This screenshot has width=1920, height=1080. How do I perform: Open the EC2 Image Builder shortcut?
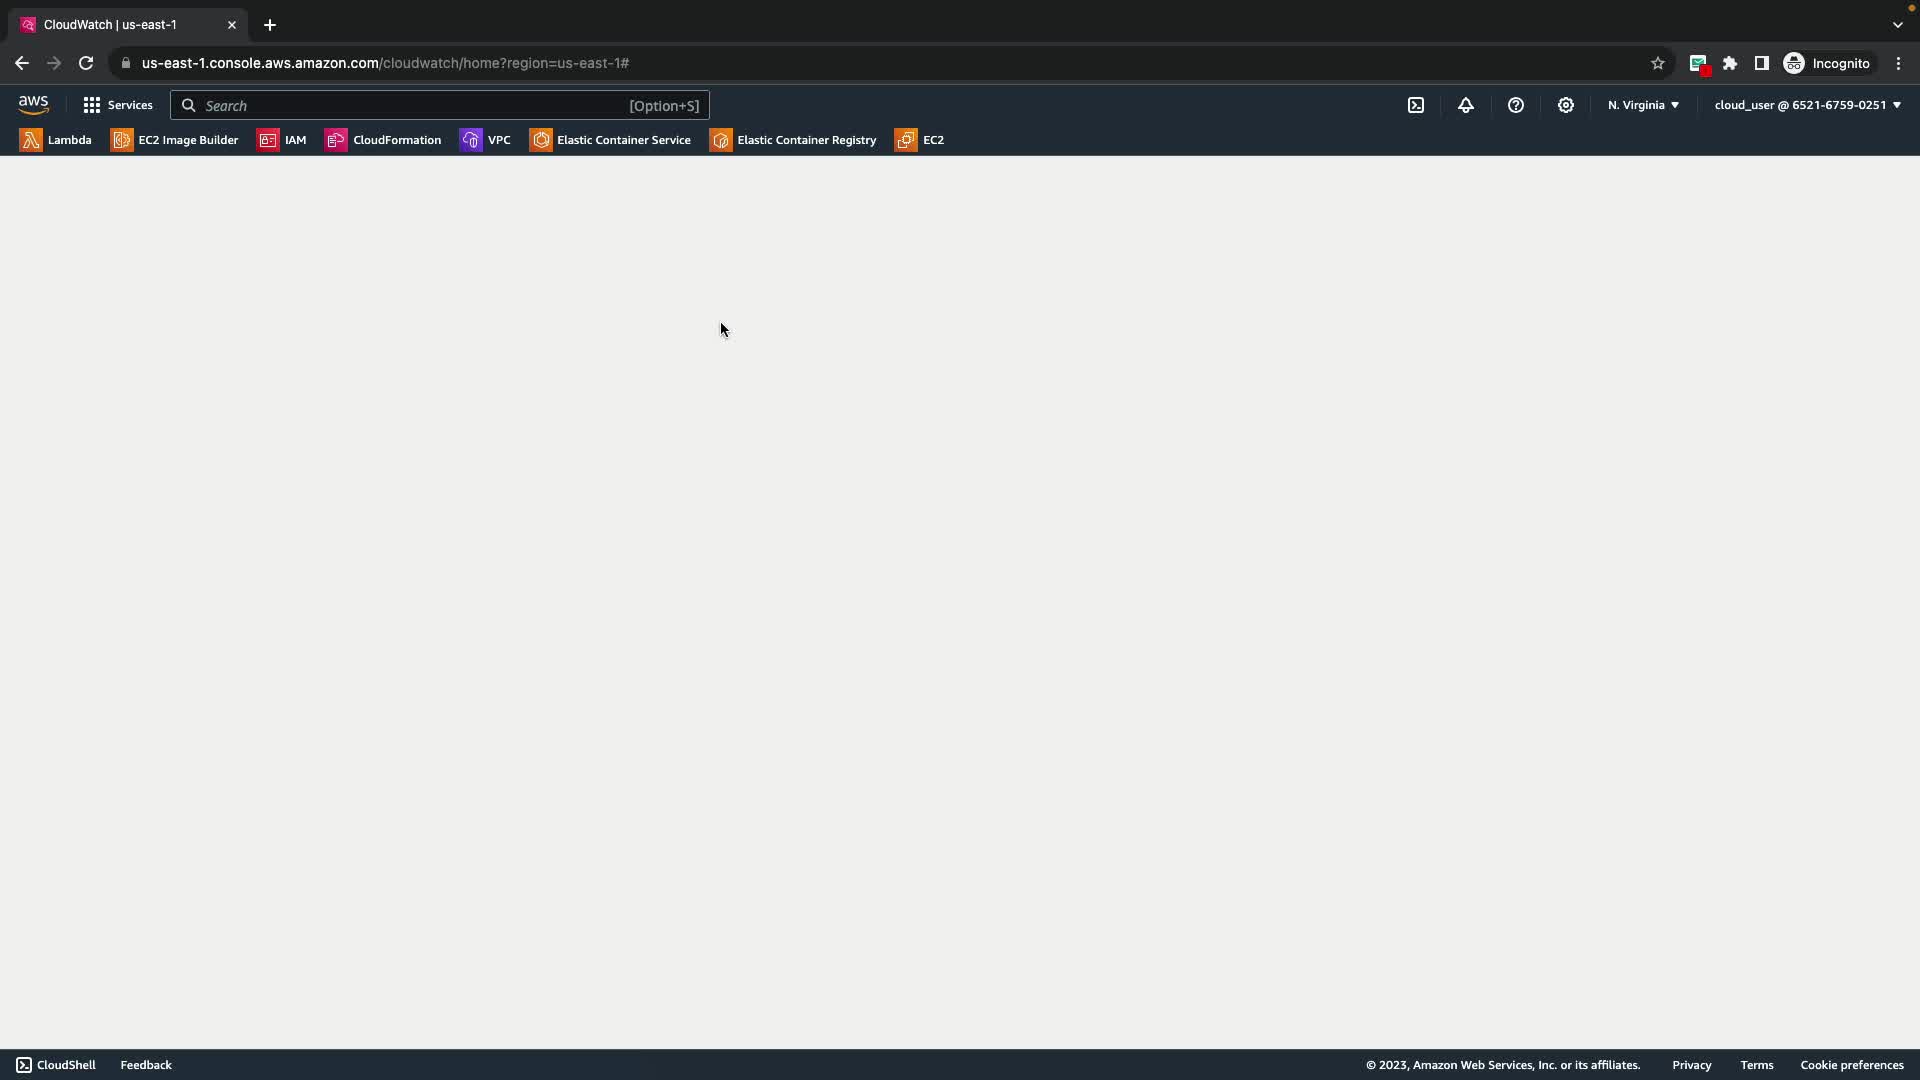pos(175,140)
